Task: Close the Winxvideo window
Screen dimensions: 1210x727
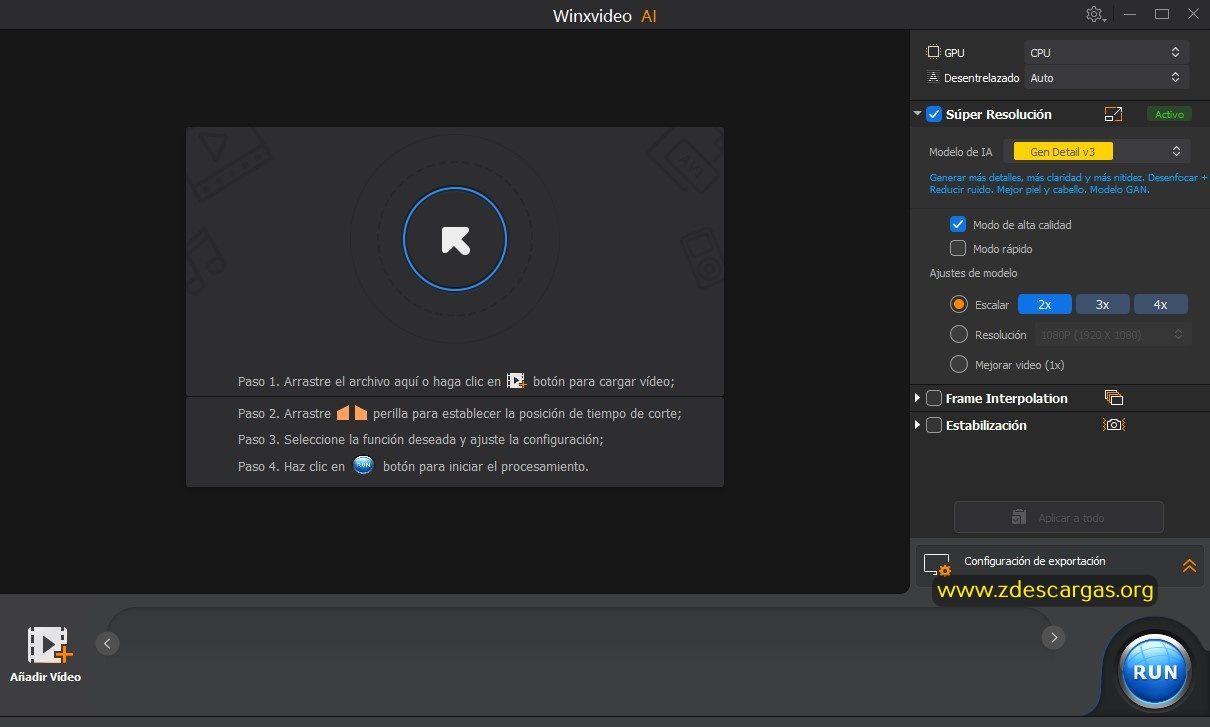Action: click(x=1192, y=14)
